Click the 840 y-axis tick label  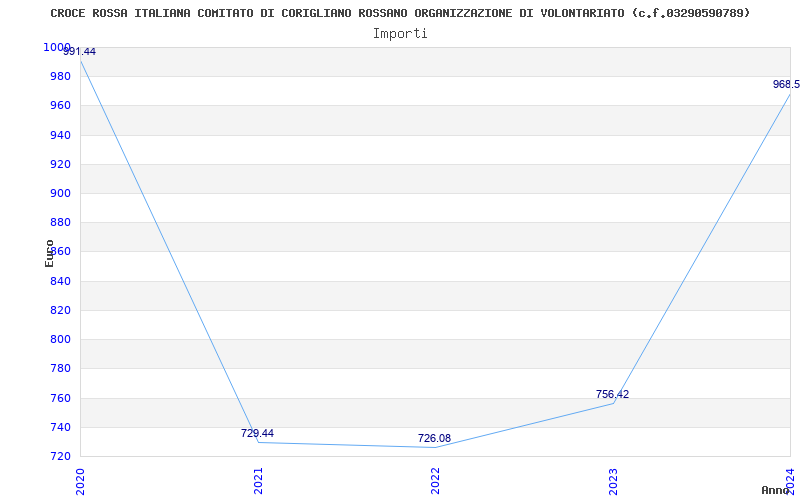point(61,281)
